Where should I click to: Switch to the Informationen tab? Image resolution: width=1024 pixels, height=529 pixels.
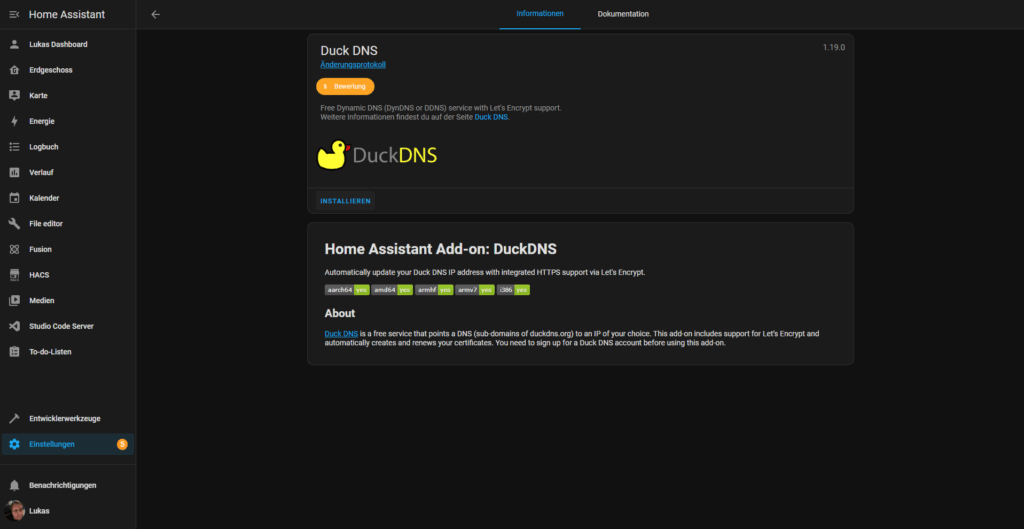point(540,14)
